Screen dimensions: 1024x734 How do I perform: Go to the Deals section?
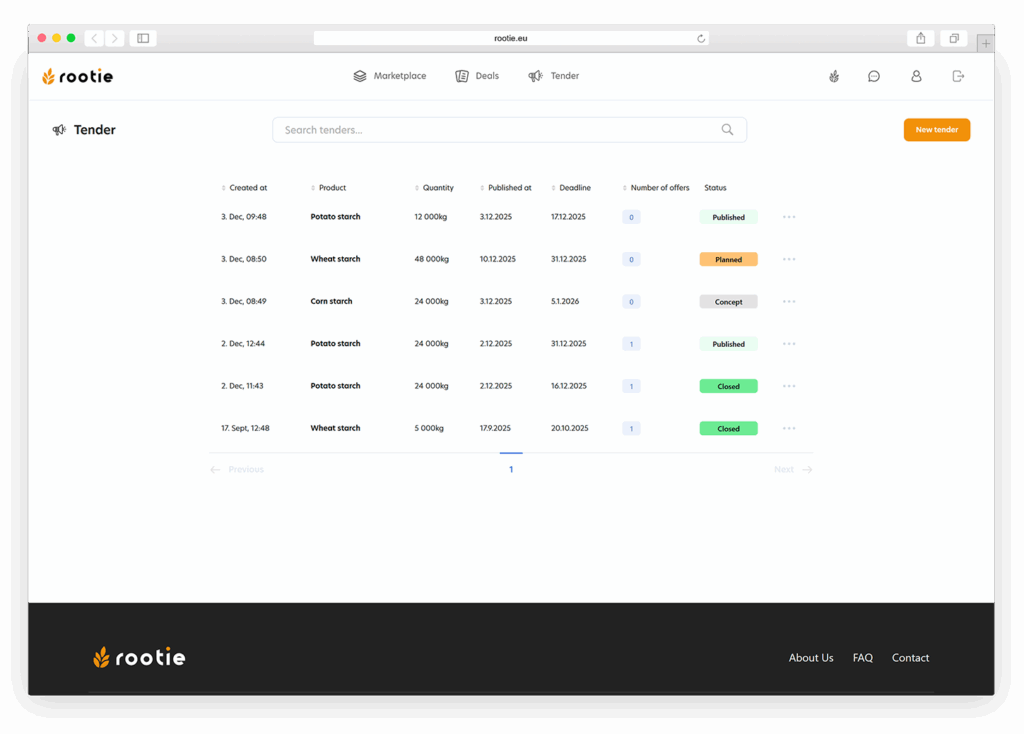click(477, 76)
